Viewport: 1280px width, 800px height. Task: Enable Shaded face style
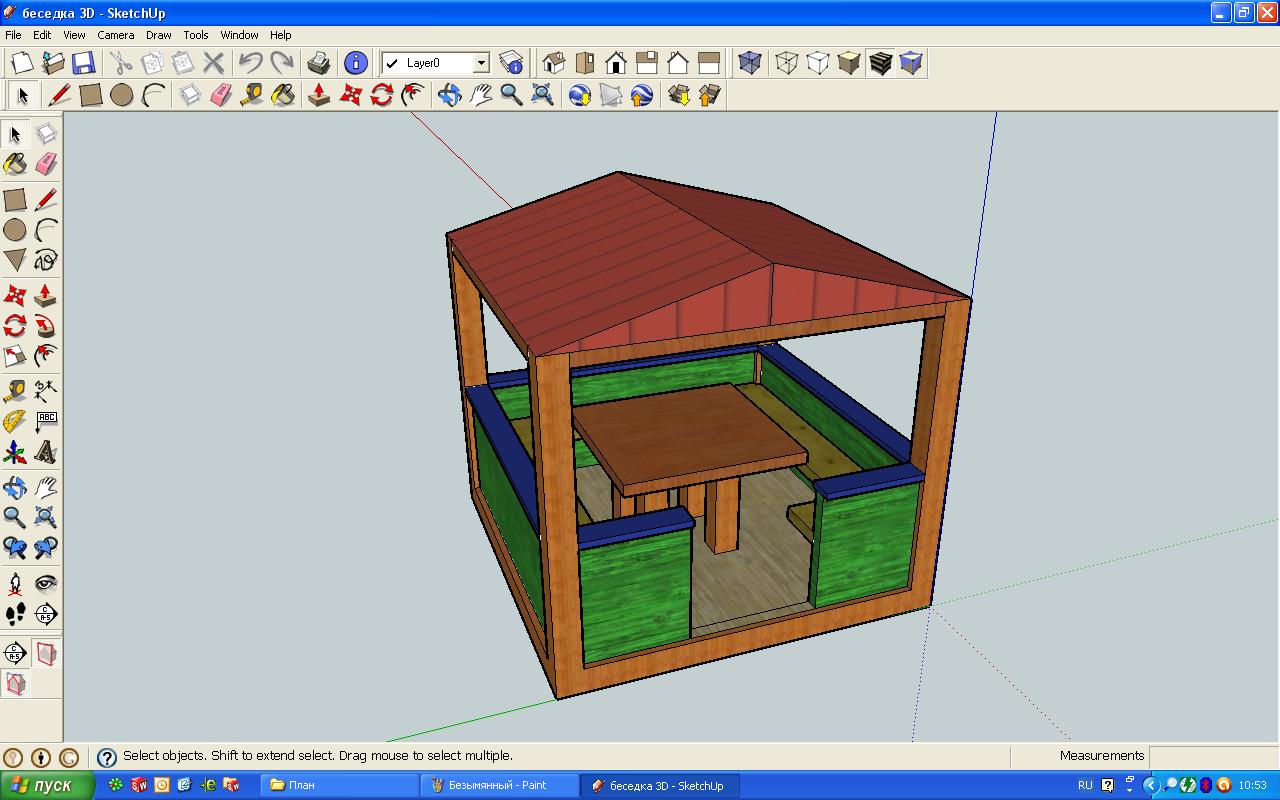(849, 63)
